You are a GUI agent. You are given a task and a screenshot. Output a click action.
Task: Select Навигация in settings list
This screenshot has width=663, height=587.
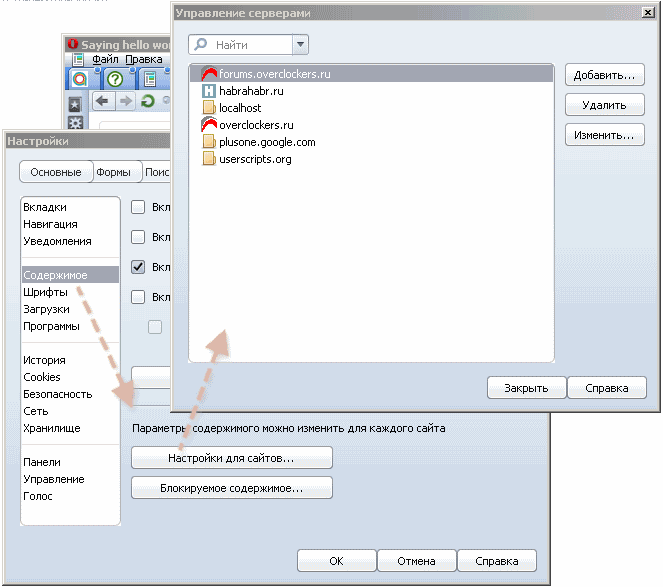[x=70, y=224]
